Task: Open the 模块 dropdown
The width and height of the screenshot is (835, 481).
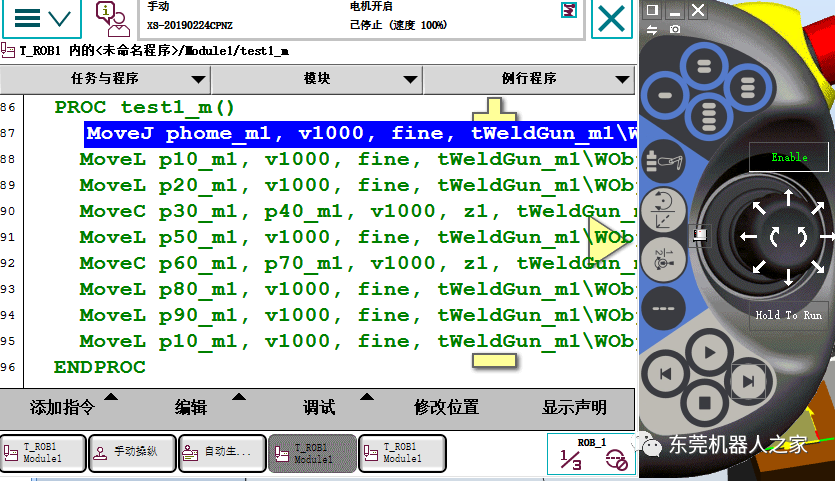Action: (317, 79)
